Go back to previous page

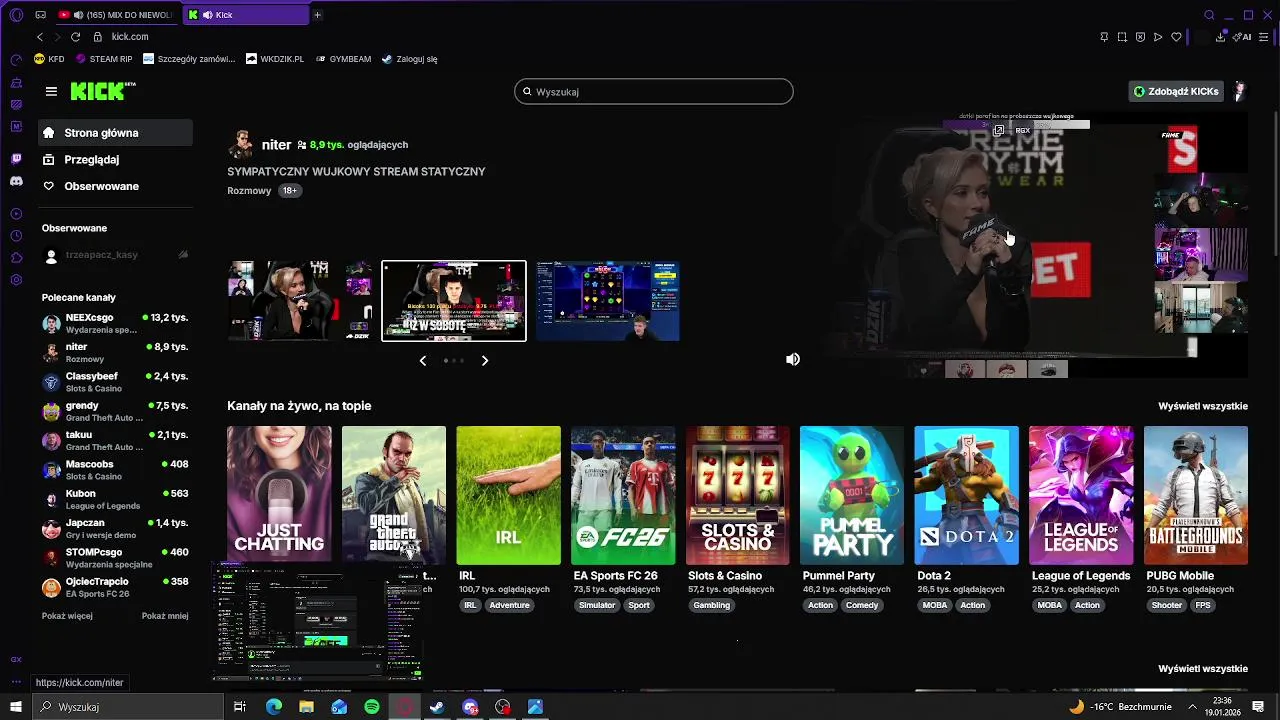click(x=40, y=37)
